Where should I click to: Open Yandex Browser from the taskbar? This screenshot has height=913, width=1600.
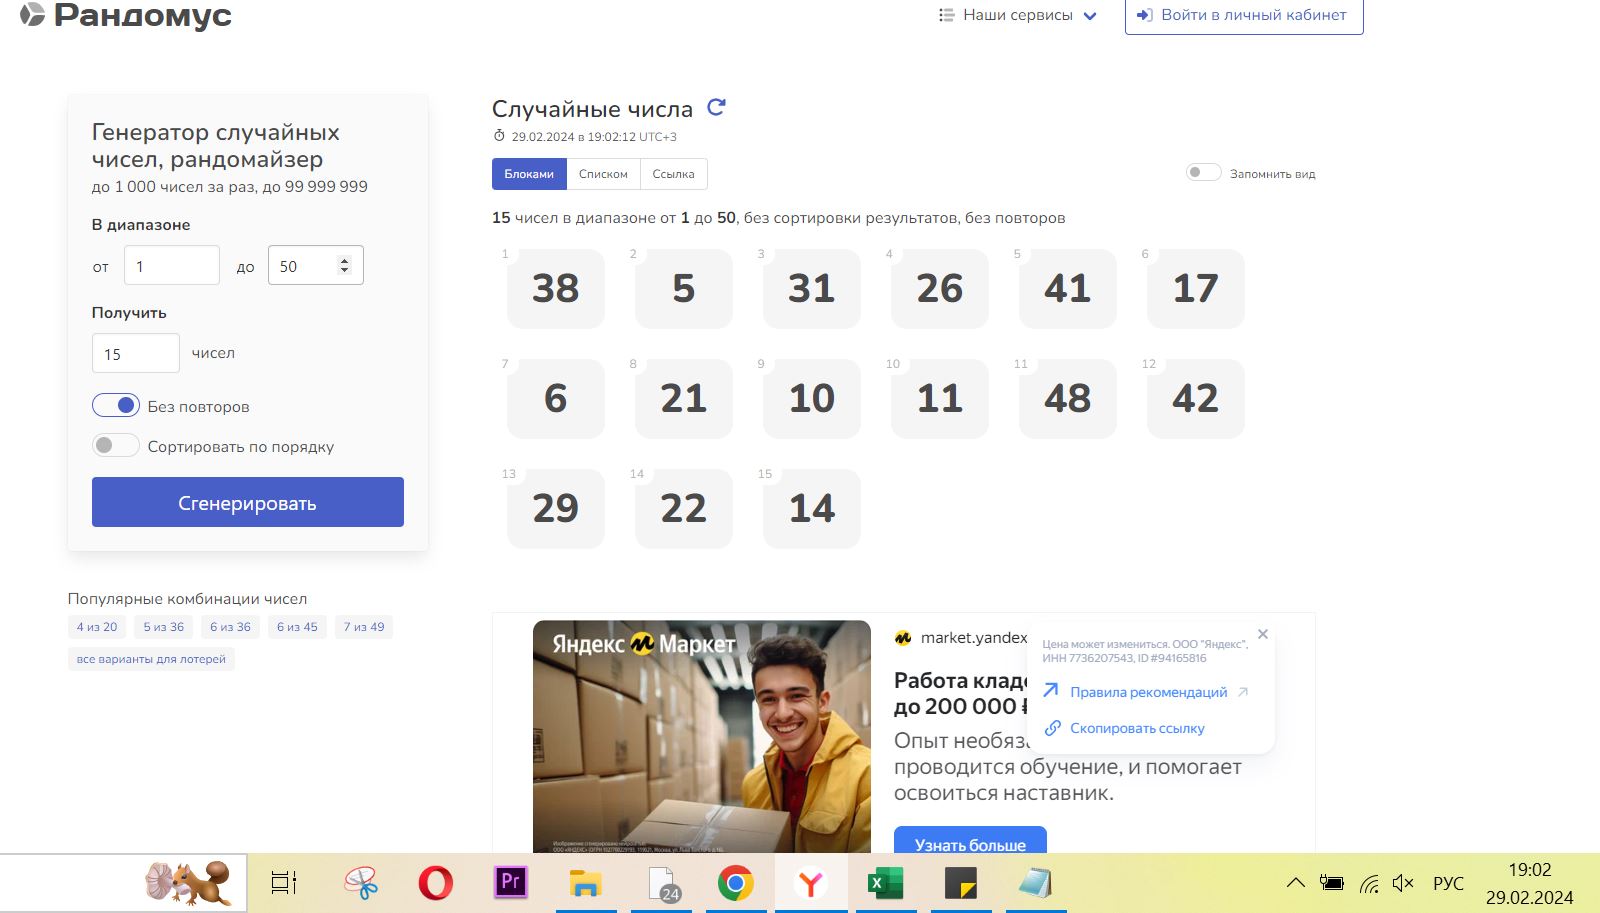(810, 883)
